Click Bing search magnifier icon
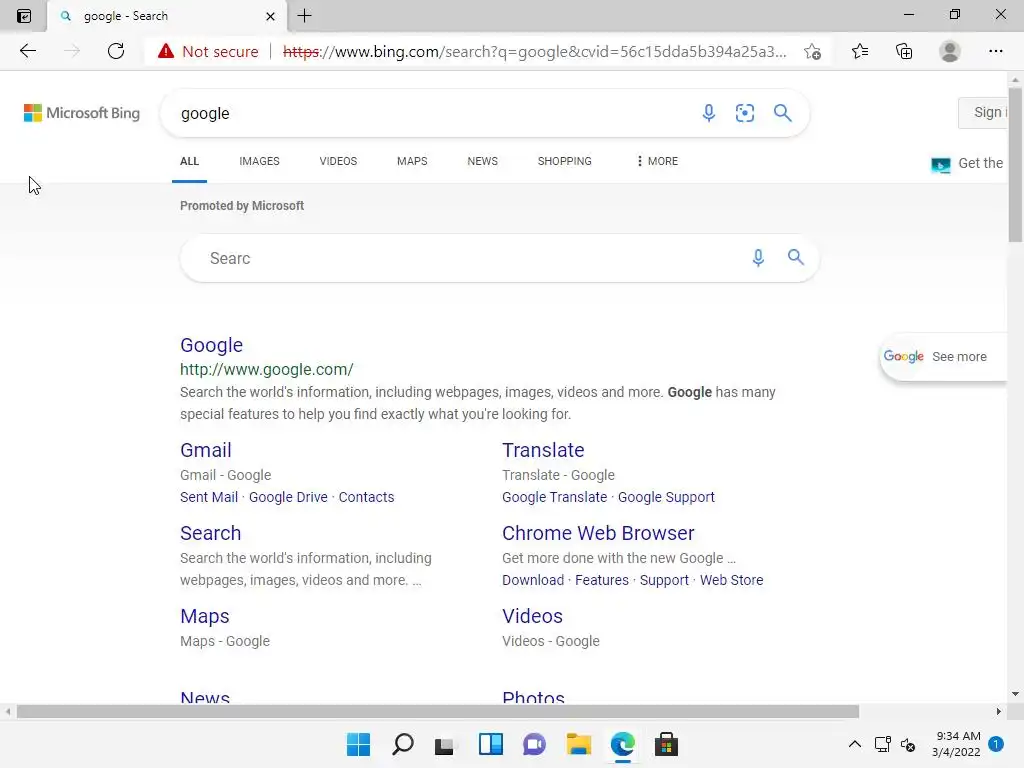Screen dimensions: 1024x768 coord(782,113)
